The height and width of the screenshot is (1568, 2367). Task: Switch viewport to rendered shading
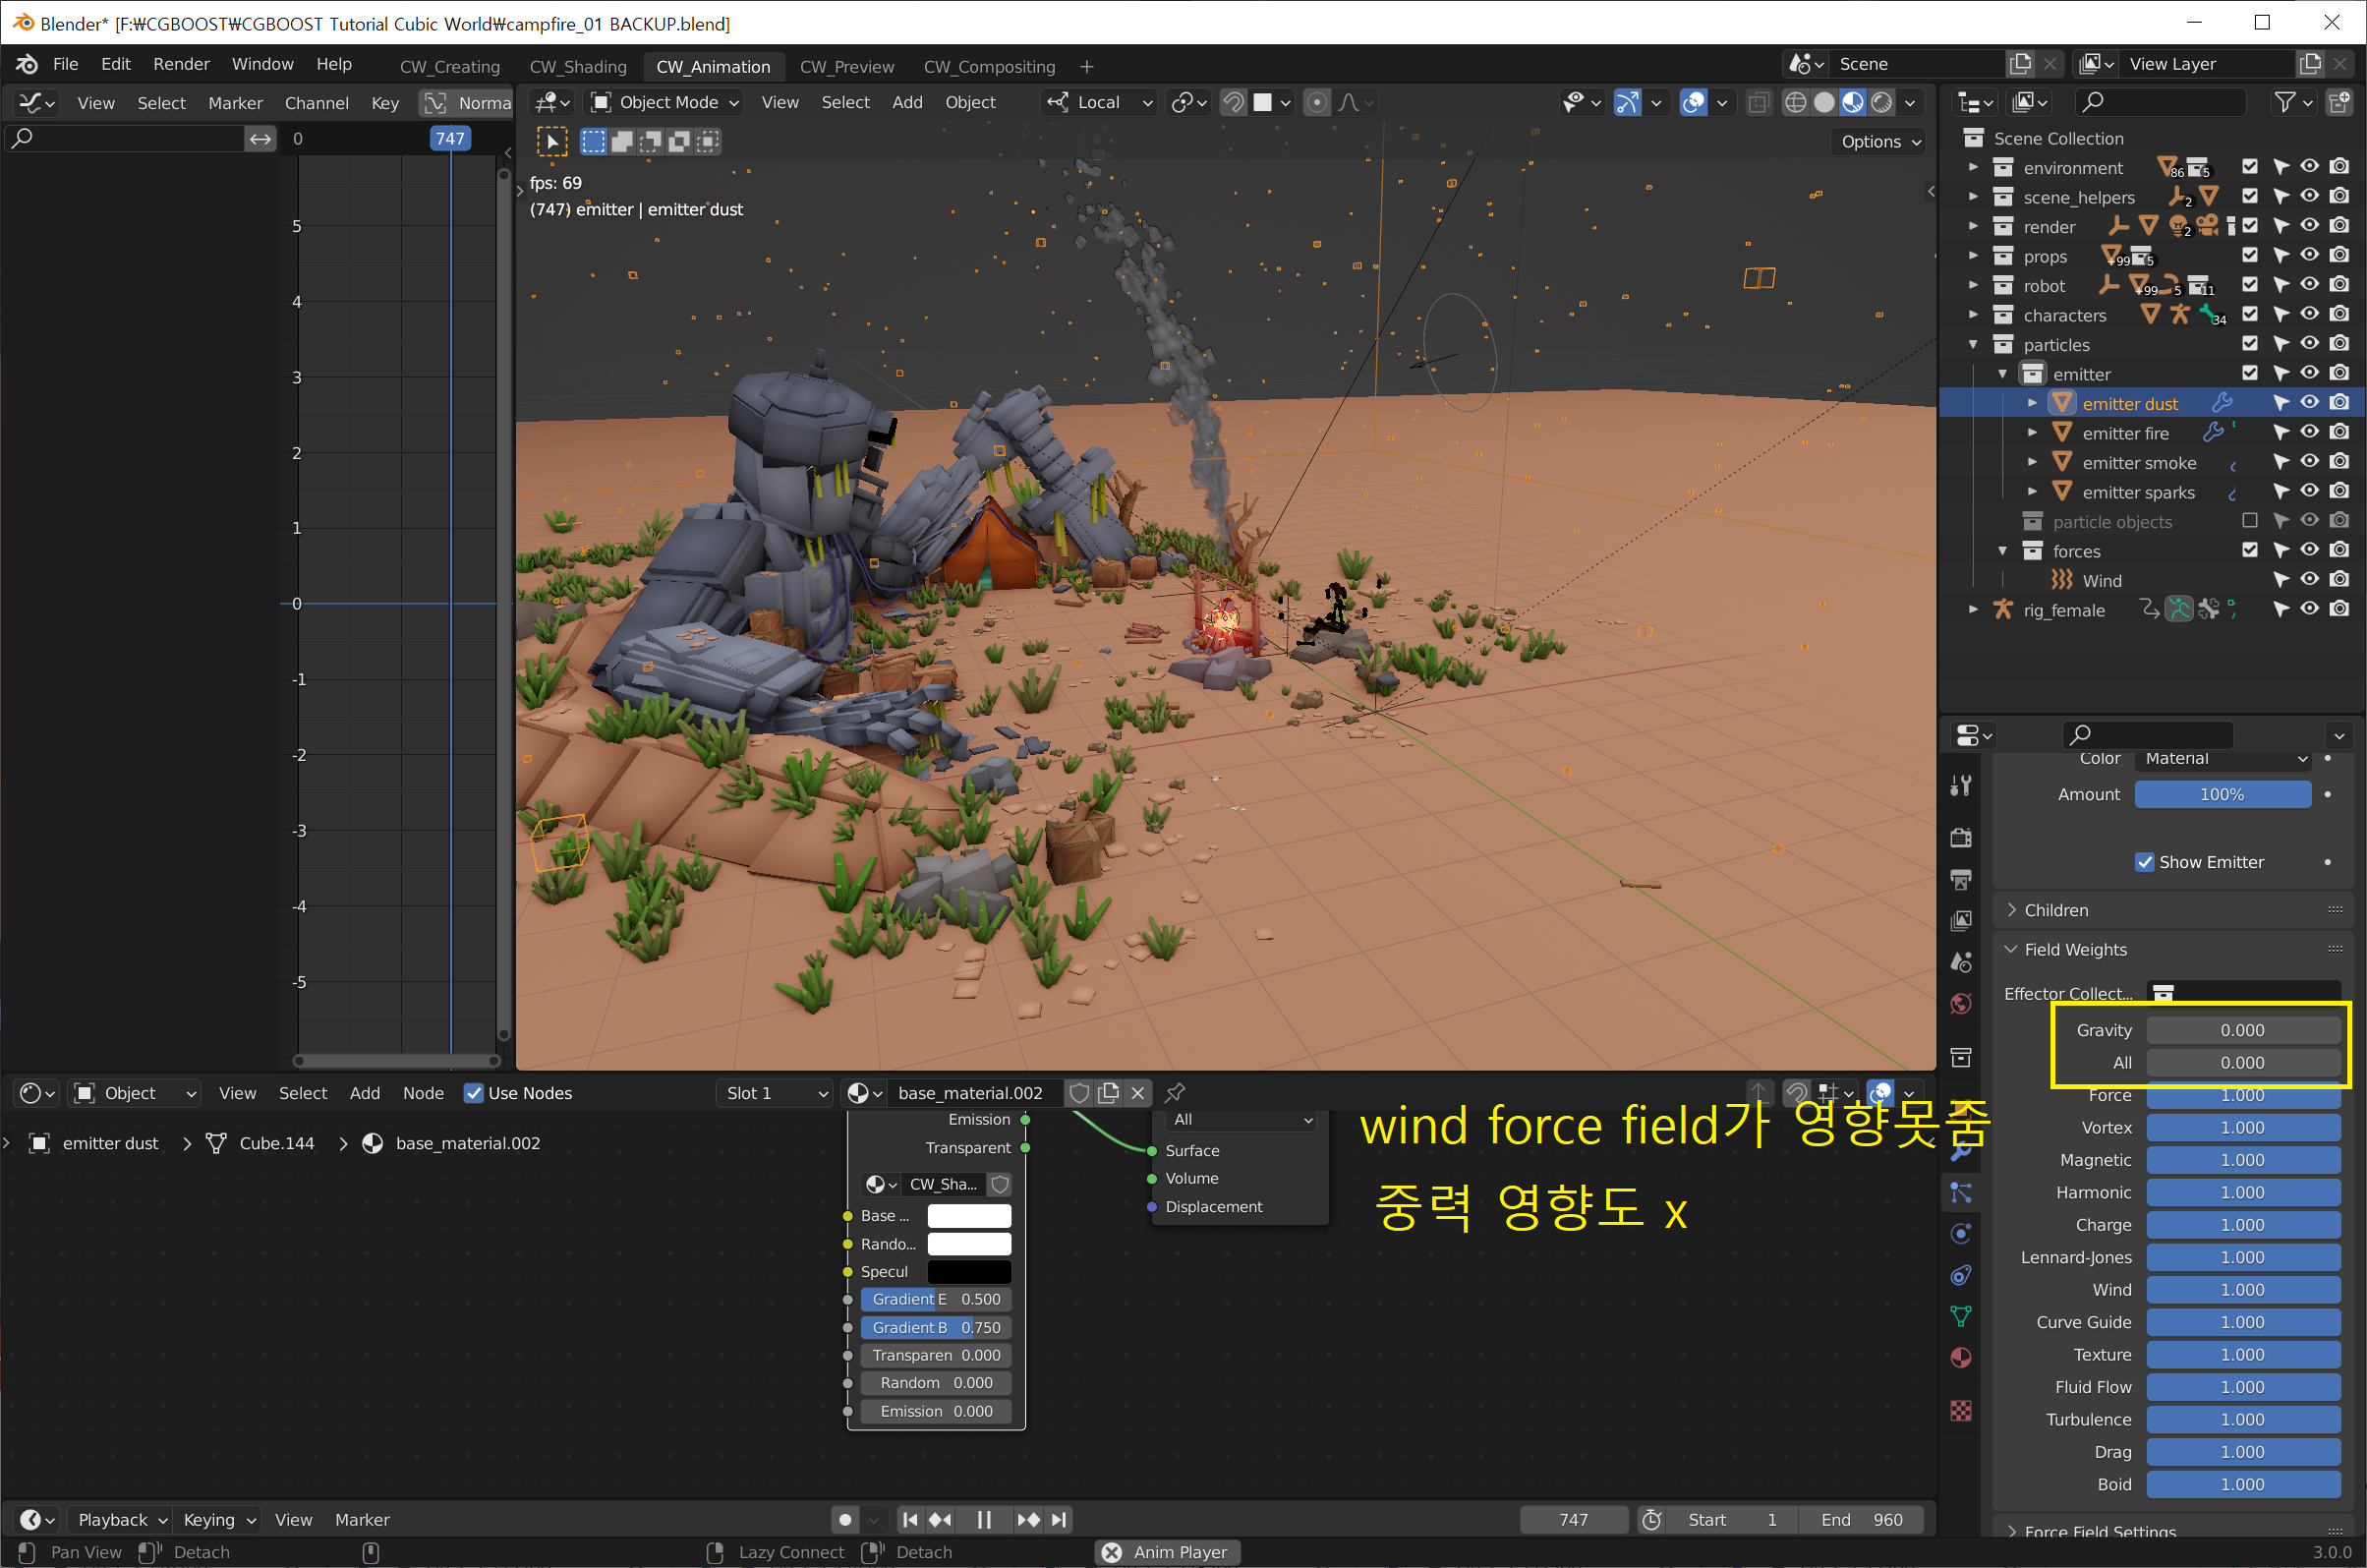tap(1881, 102)
